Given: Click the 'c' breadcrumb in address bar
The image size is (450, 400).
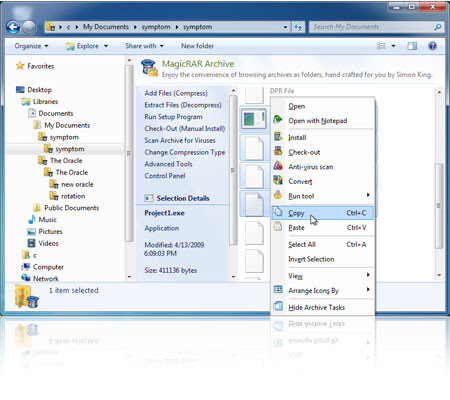Looking at the screenshot, I should (x=68, y=27).
